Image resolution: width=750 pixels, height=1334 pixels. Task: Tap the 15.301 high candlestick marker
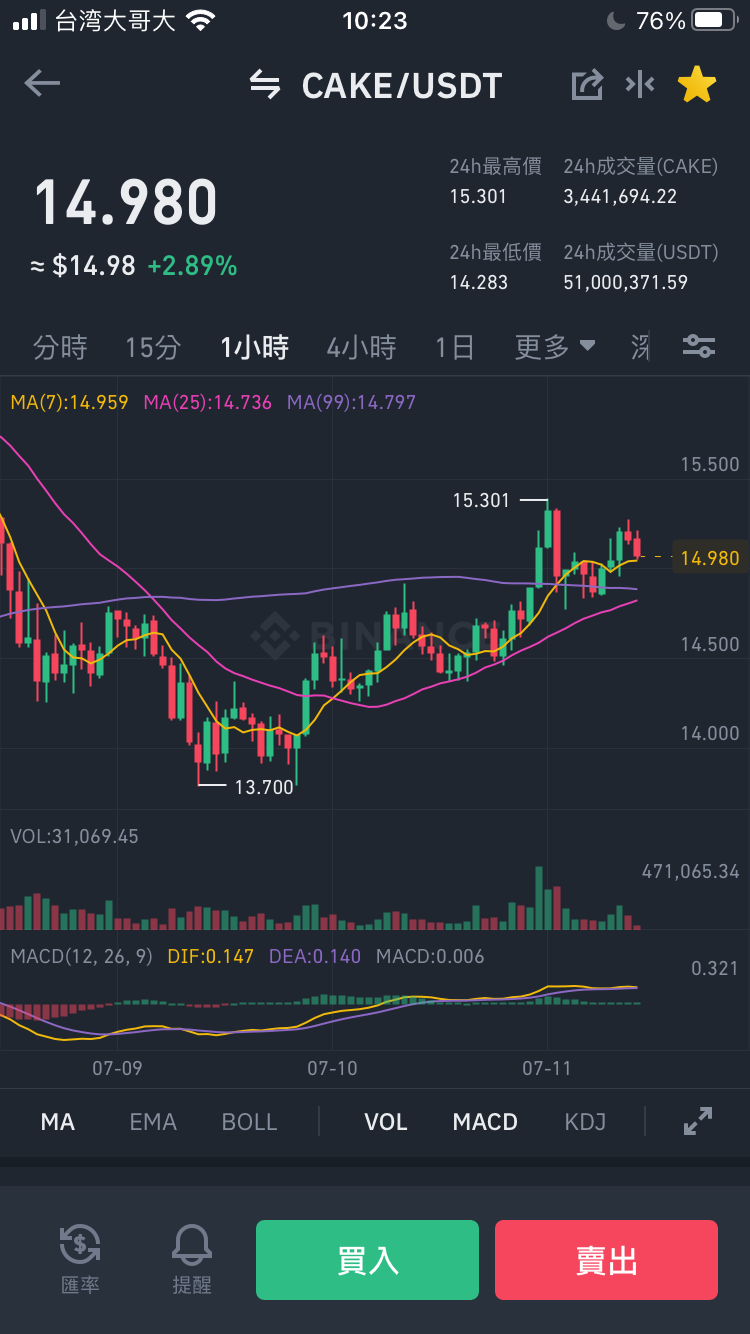click(x=482, y=500)
